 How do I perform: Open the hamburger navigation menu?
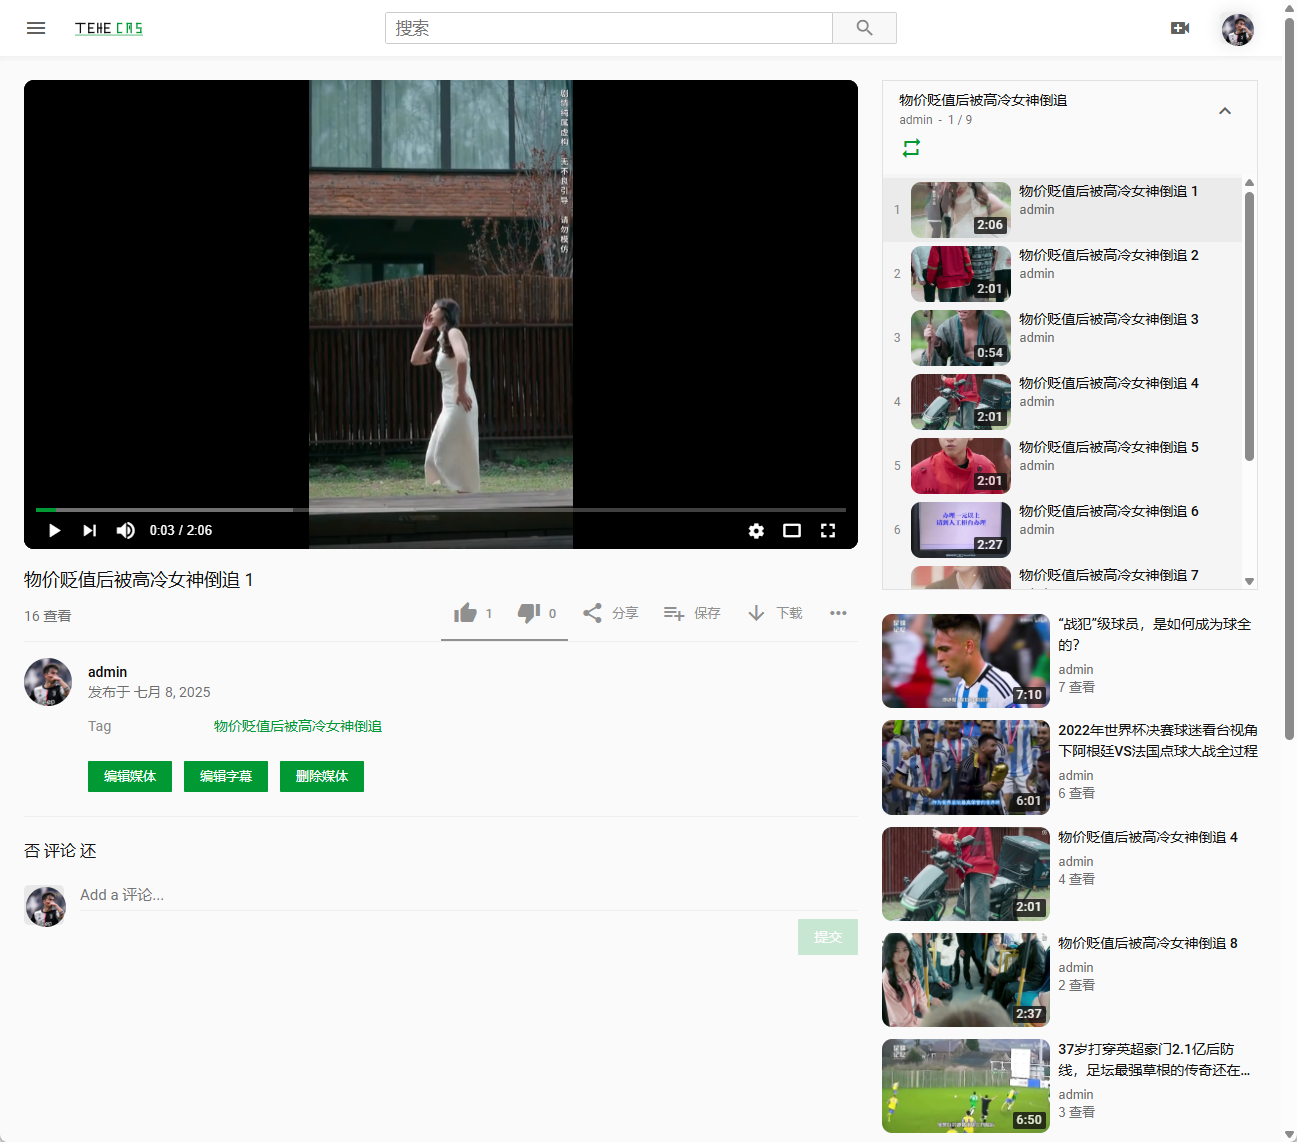click(36, 28)
